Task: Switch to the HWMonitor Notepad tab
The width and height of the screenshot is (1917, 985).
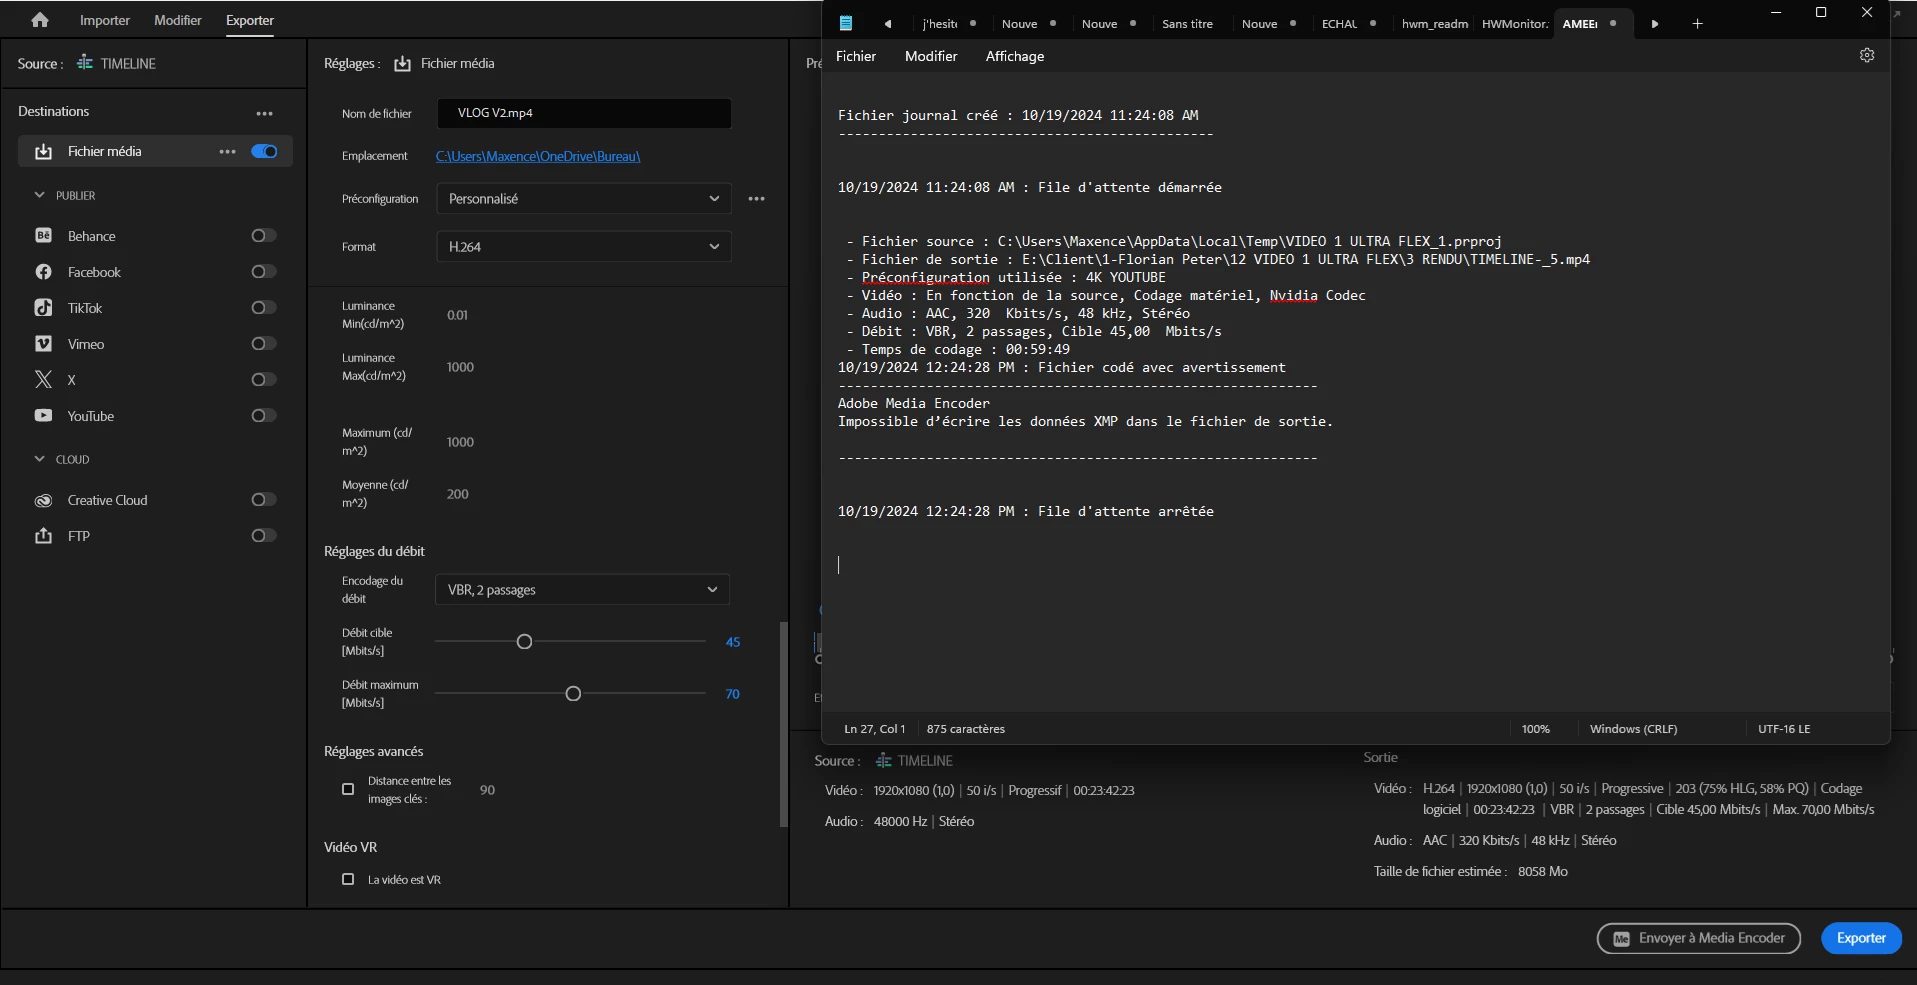Action: tap(1514, 24)
